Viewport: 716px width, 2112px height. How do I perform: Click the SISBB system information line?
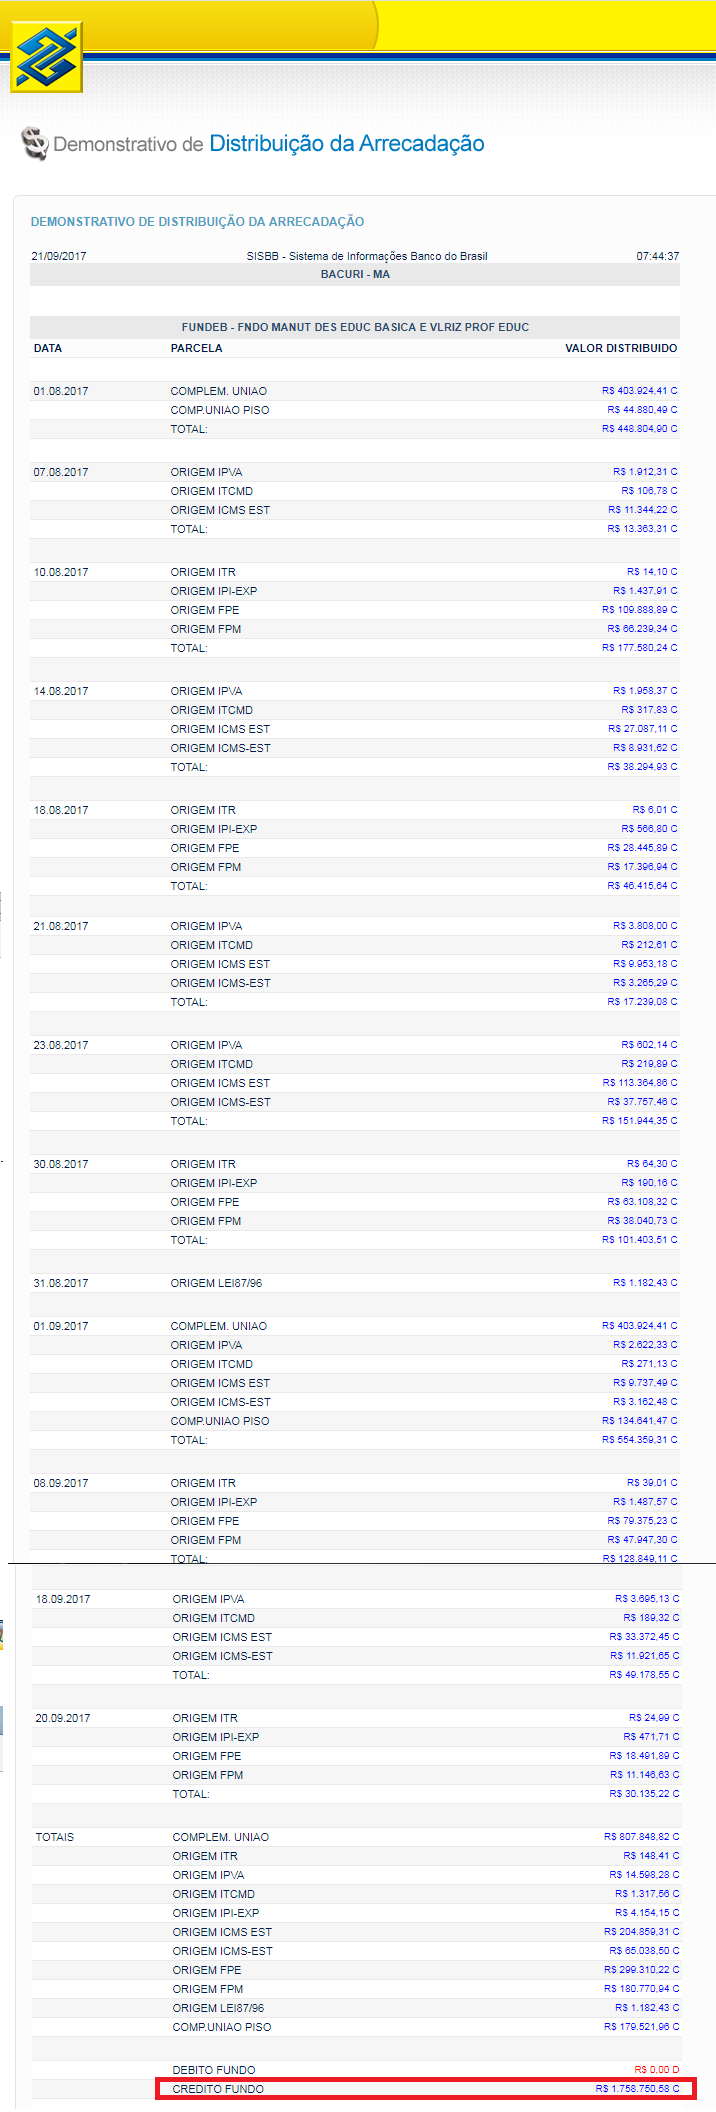[367, 256]
